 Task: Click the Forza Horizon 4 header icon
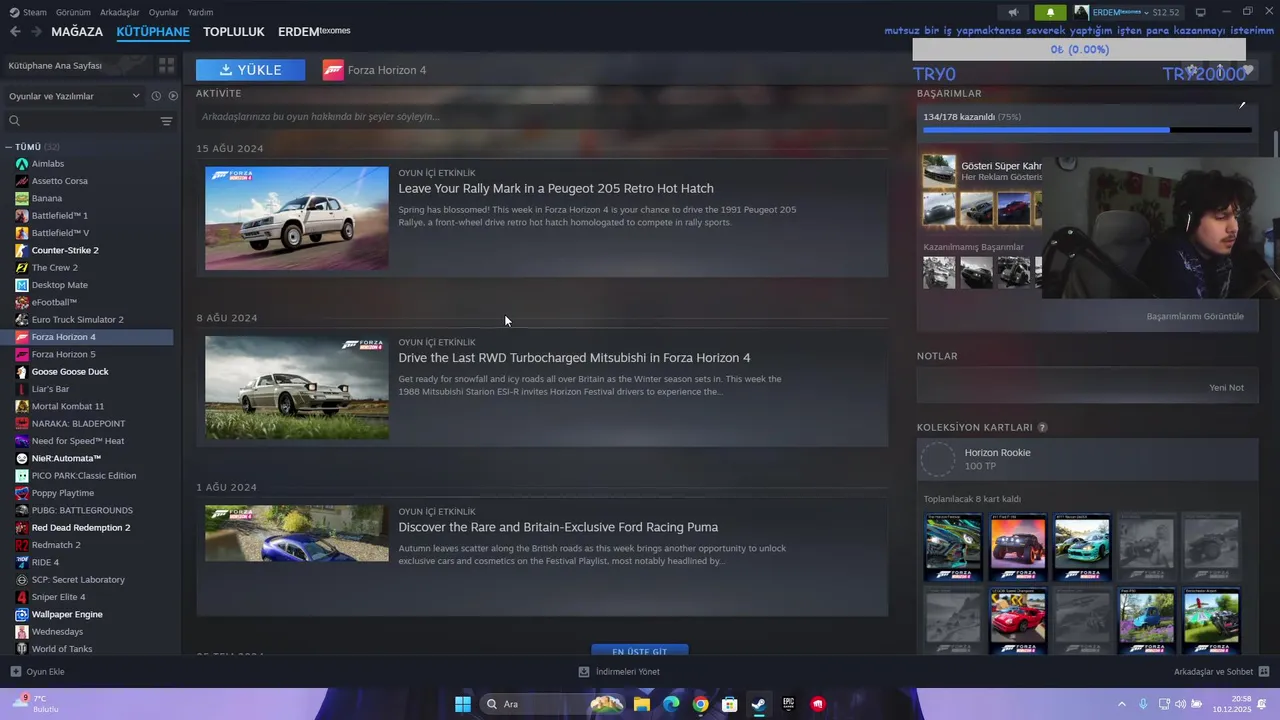click(x=333, y=70)
